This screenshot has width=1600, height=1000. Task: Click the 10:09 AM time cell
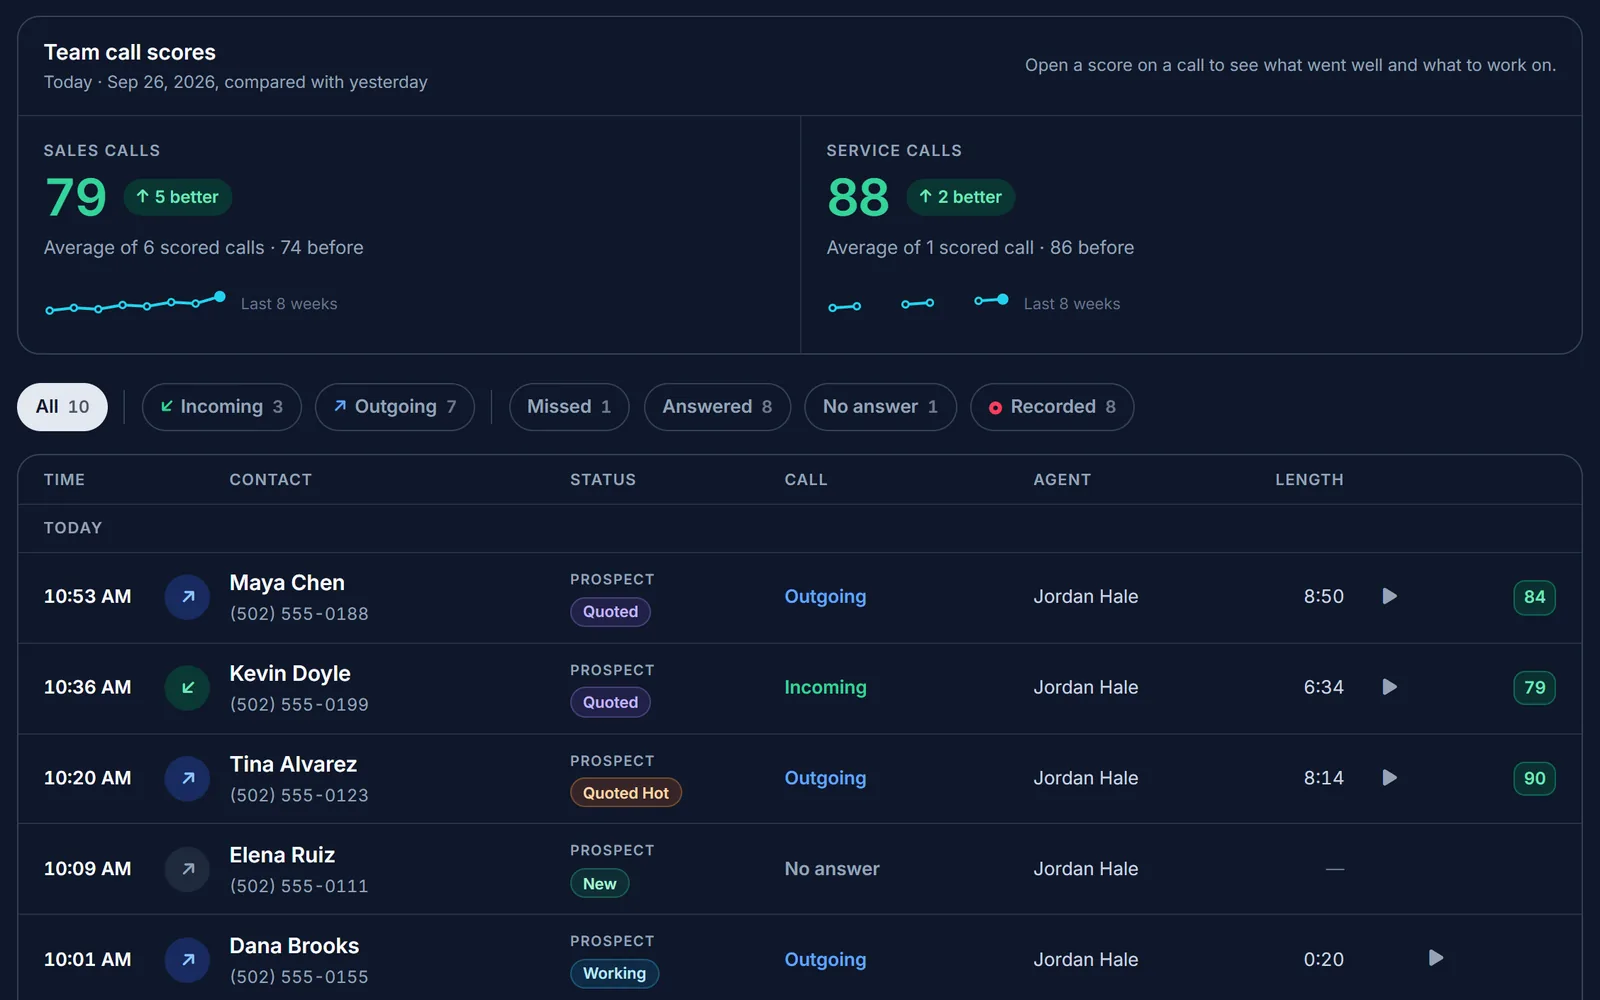(87, 869)
